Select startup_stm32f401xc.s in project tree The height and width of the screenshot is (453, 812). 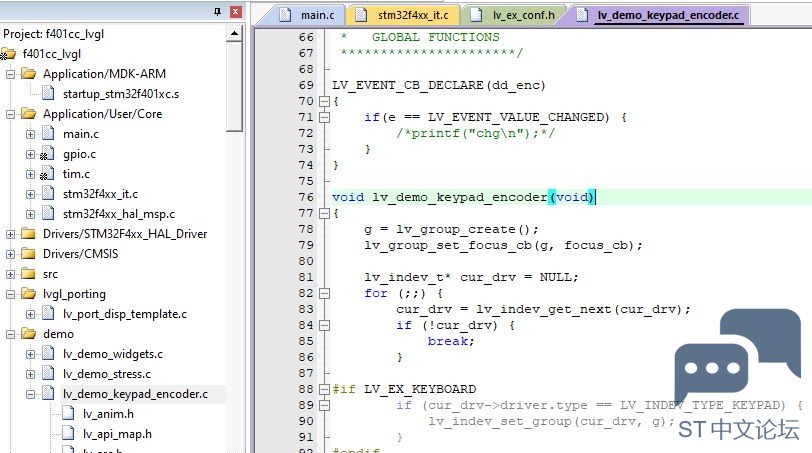point(121,94)
